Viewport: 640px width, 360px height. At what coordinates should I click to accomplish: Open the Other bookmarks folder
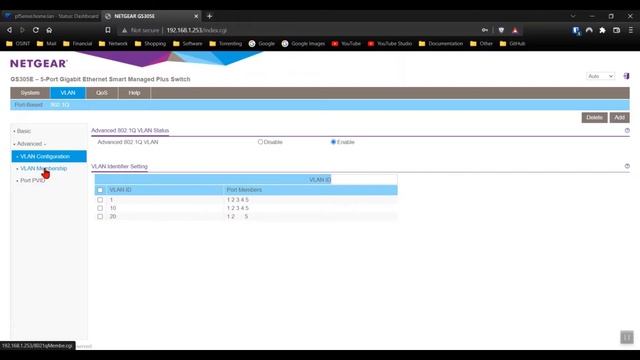pyautogui.click(x=481, y=44)
